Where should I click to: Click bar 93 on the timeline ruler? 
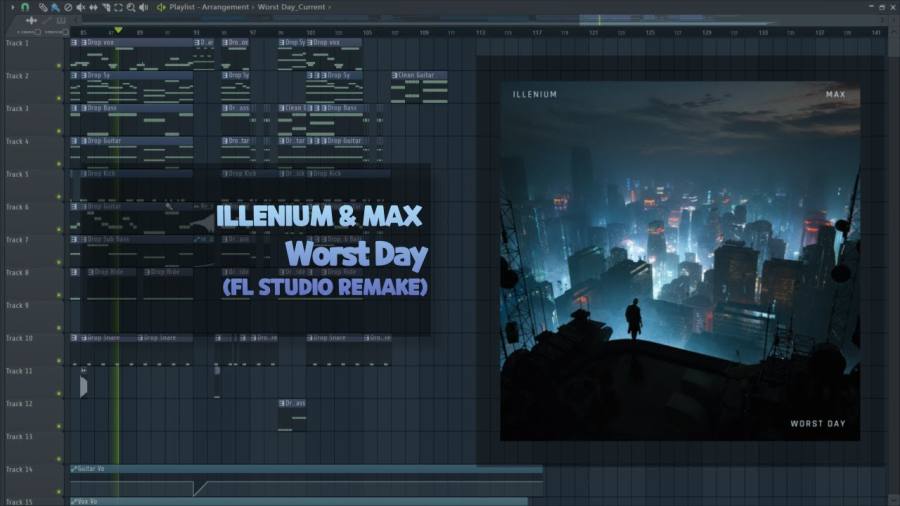click(x=196, y=33)
